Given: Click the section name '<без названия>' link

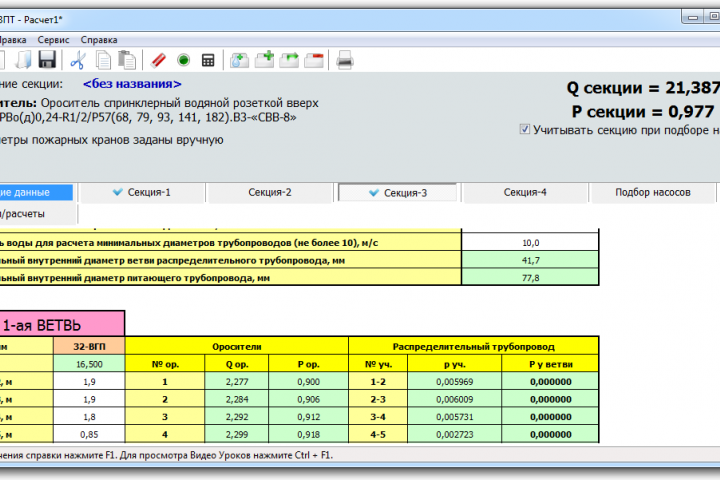Looking at the screenshot, I should [x=132, y=84].
